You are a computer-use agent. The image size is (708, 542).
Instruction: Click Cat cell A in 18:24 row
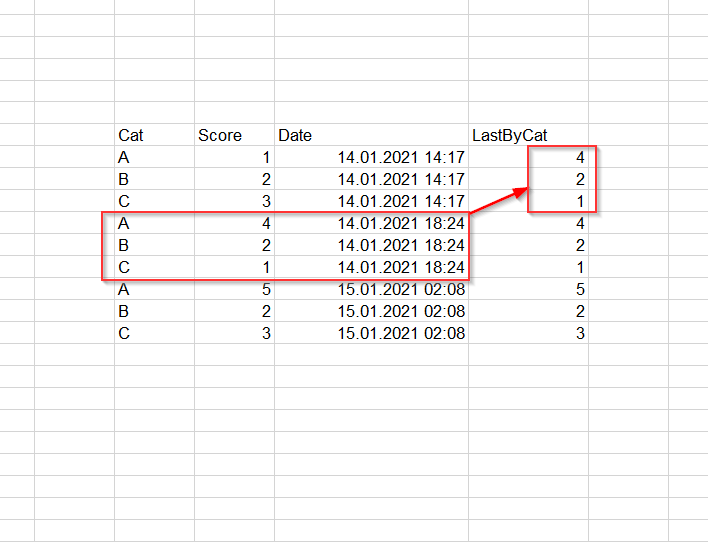154,223
